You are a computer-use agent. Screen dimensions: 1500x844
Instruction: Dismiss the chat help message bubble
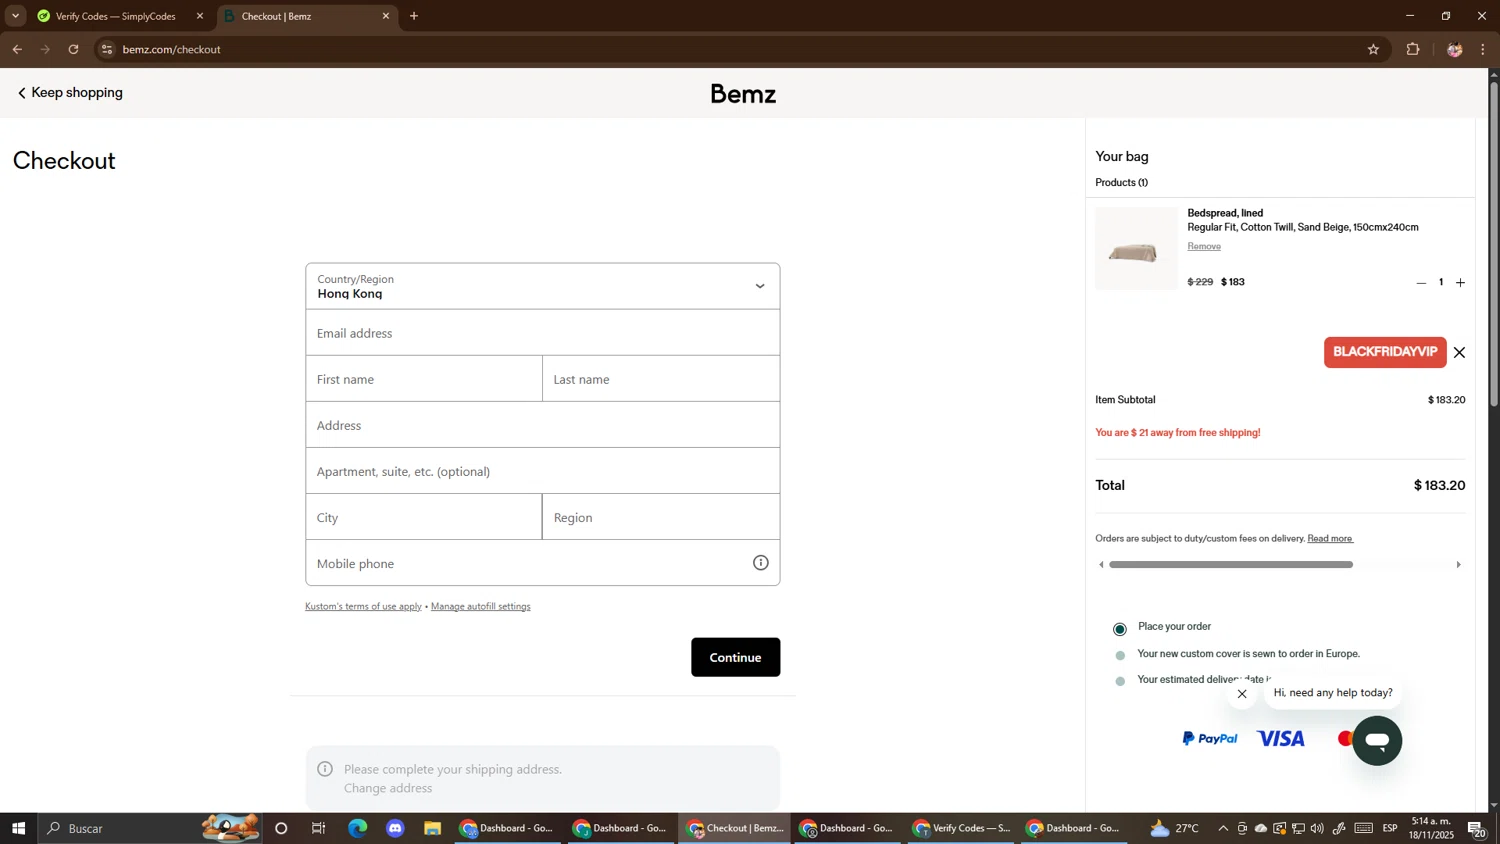click(x=1241, y=694)
